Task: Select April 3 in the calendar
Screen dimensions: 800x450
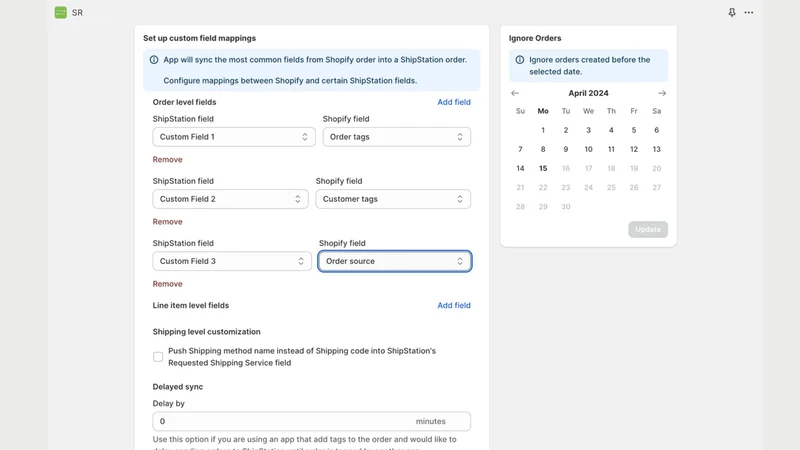Action: 588,130
